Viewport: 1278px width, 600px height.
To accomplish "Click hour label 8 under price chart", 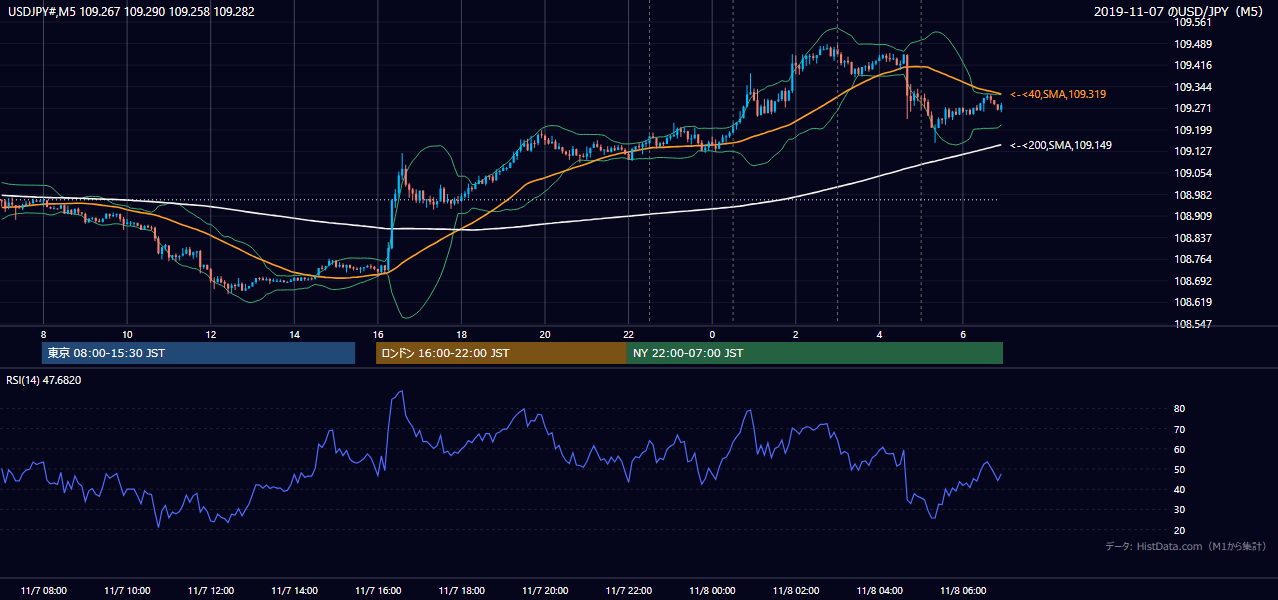I will tap(43, 334).
